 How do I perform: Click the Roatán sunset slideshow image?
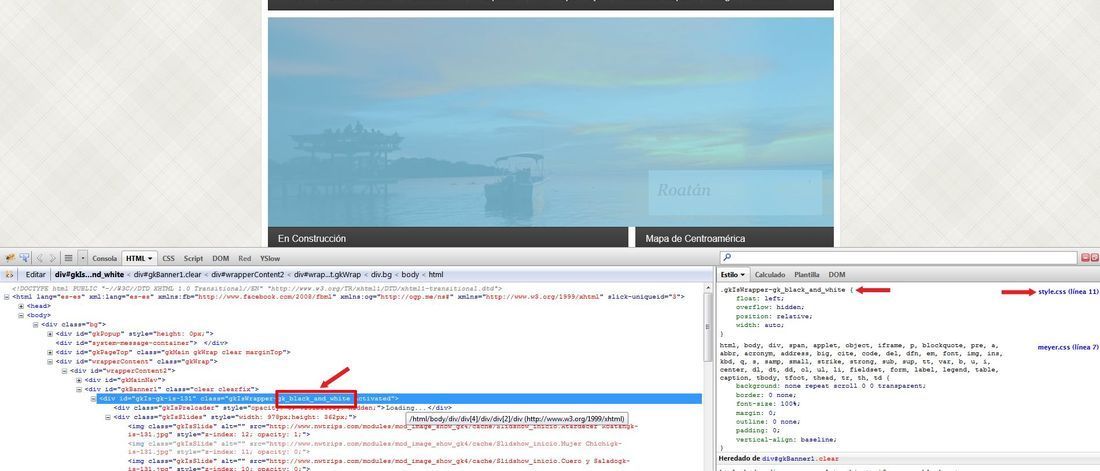(x=551, y=121)
